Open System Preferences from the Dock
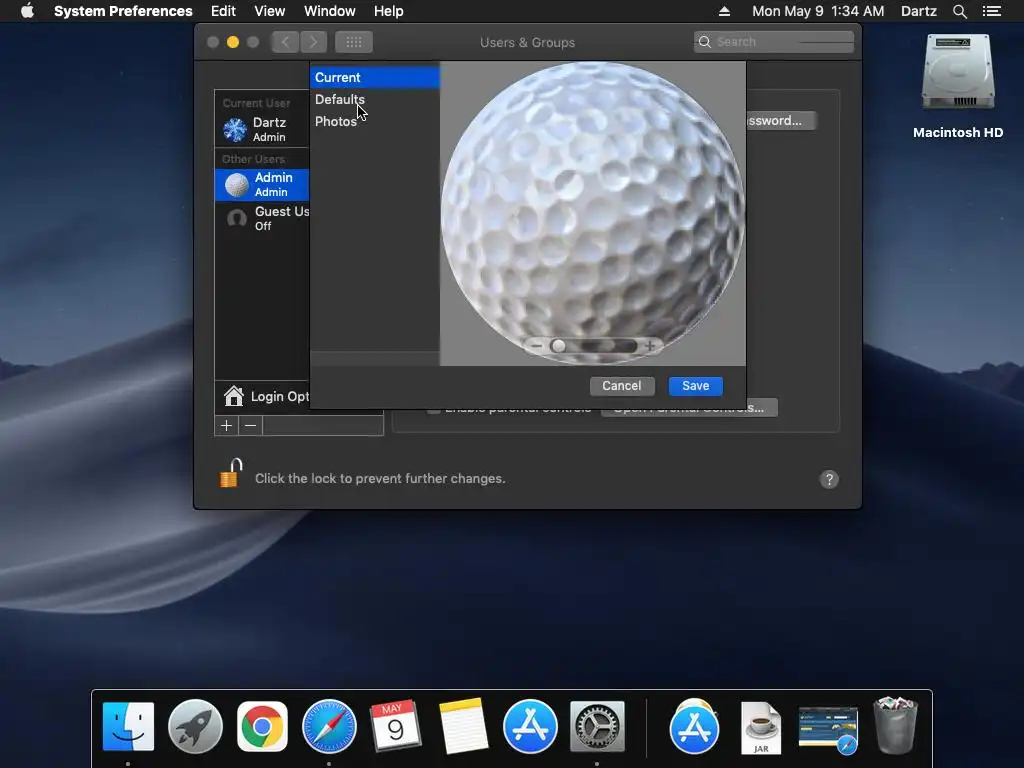 pyautogui.click(x=597, y=726)
